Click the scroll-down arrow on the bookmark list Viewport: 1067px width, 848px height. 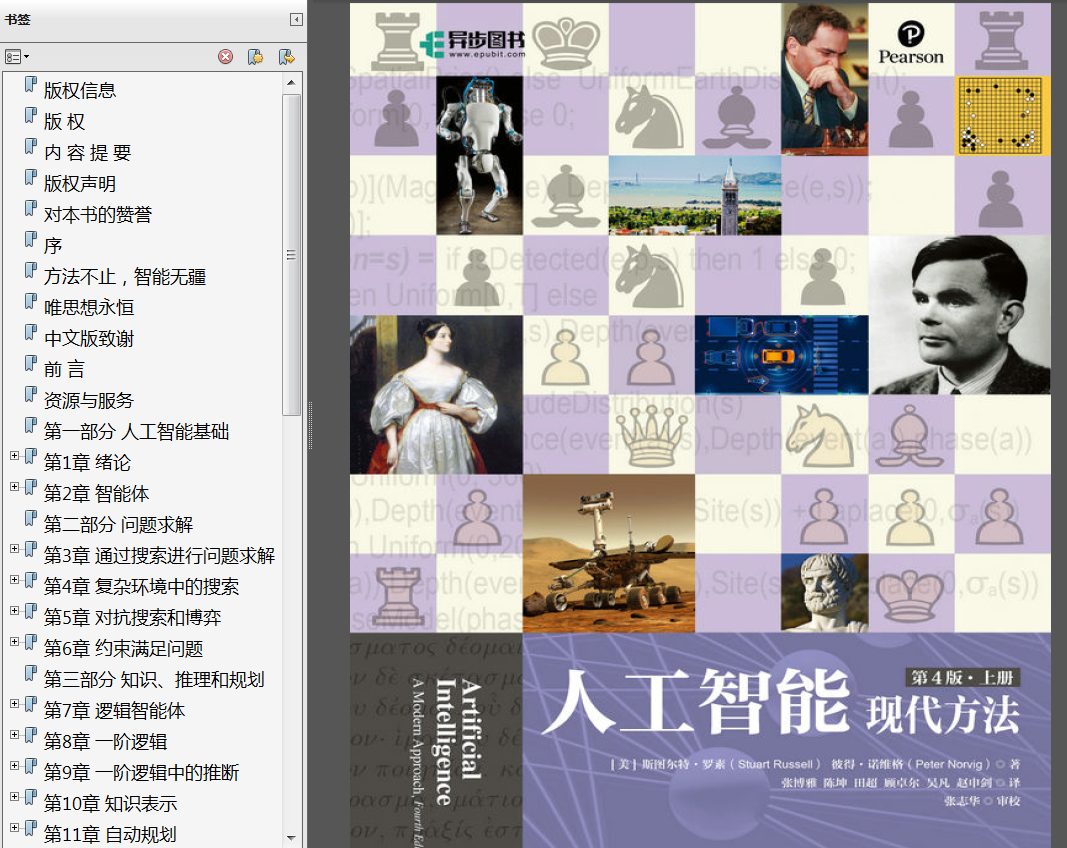click(291, 840)
